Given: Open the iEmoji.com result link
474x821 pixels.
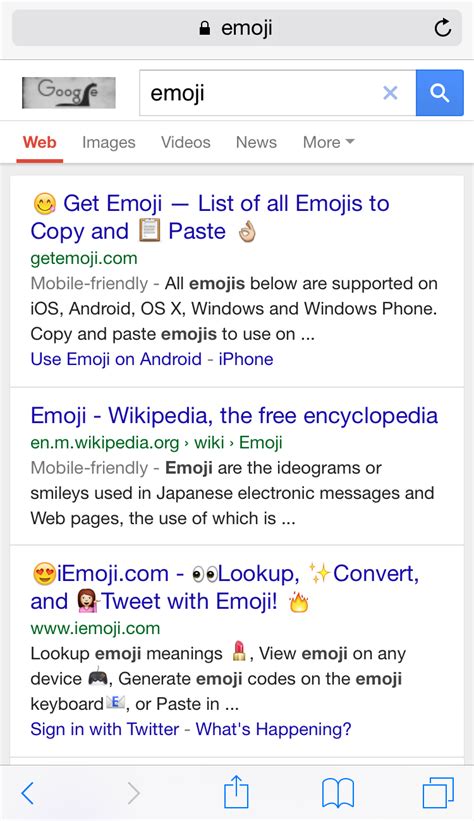Looking at the screenshot, I should point(225,587).
